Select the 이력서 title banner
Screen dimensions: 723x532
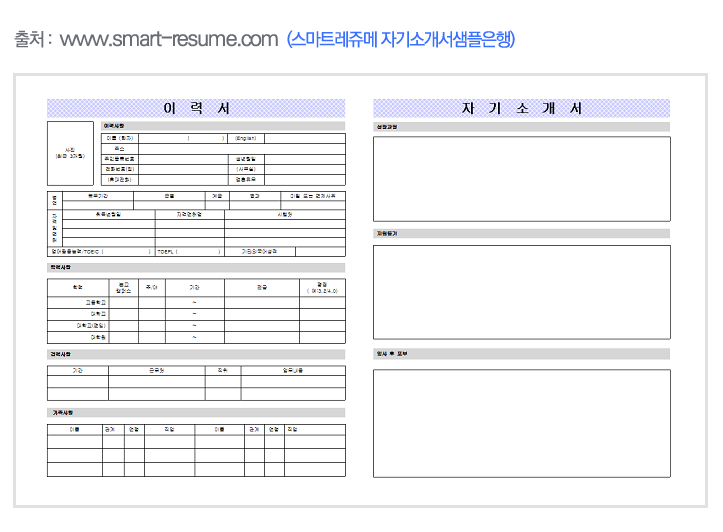click(196, 108)
